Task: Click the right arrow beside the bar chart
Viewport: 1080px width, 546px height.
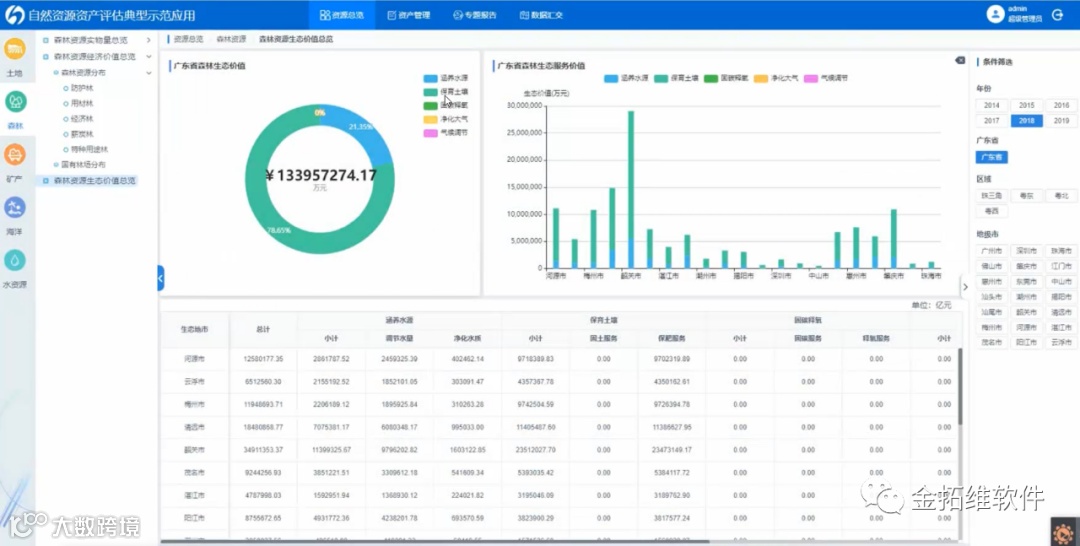Action: coord(965,287)
